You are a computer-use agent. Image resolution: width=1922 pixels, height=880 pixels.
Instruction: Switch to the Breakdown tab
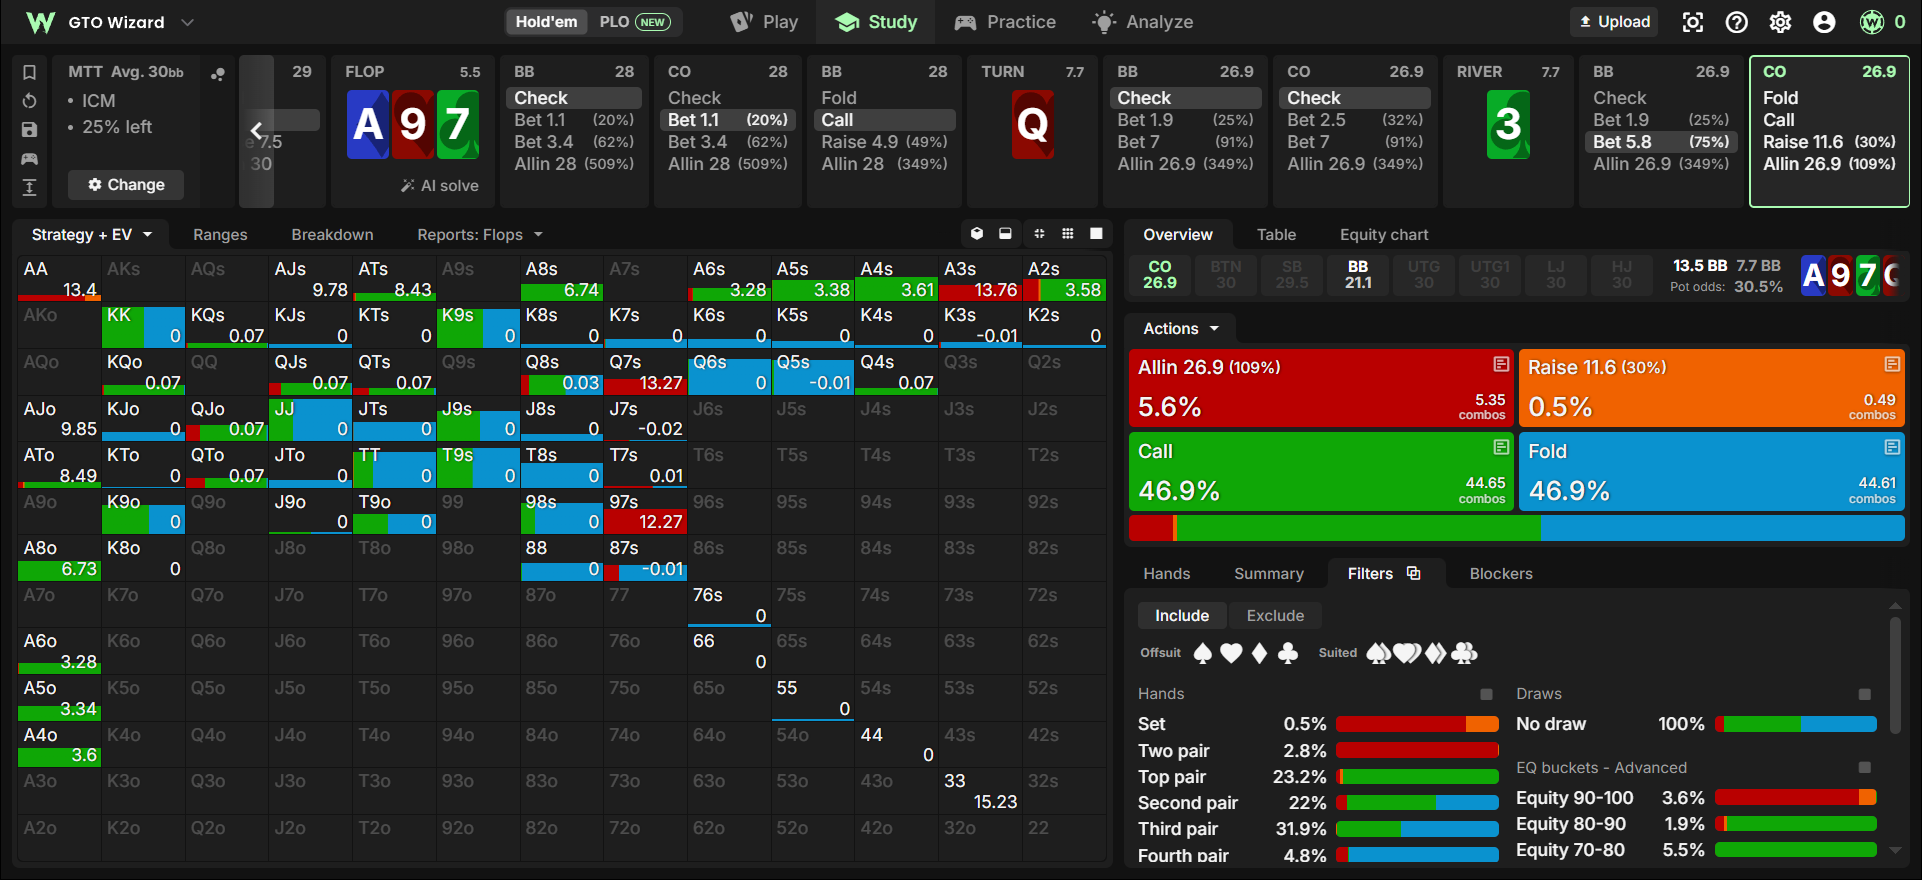(332, 235)
